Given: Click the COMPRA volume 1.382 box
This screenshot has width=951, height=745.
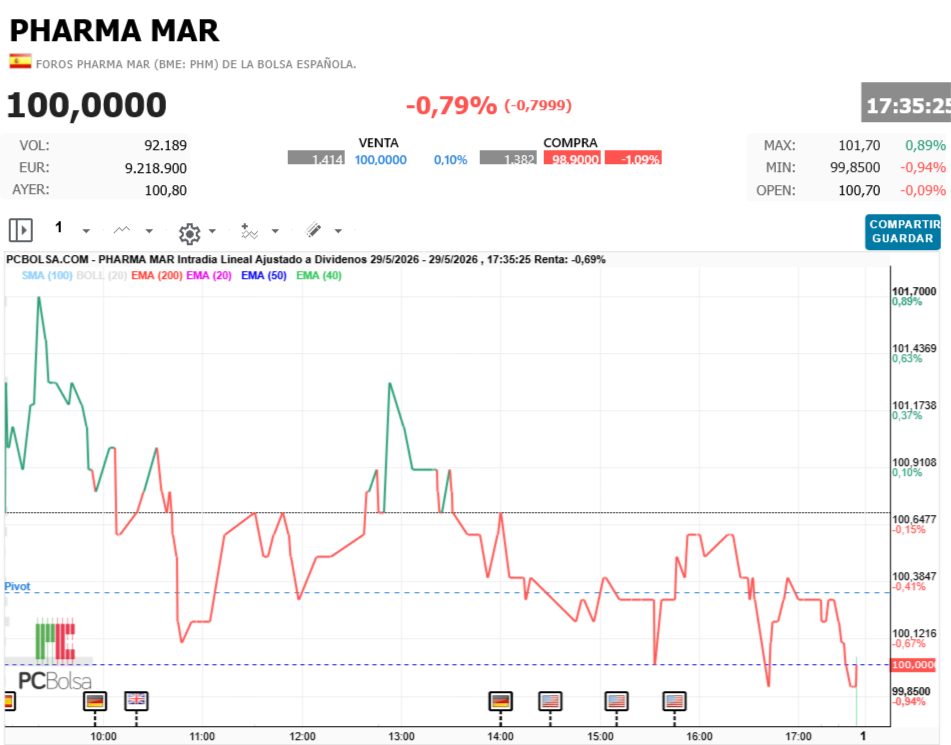Looking at the screenshot, I should [x=508, y=158].
